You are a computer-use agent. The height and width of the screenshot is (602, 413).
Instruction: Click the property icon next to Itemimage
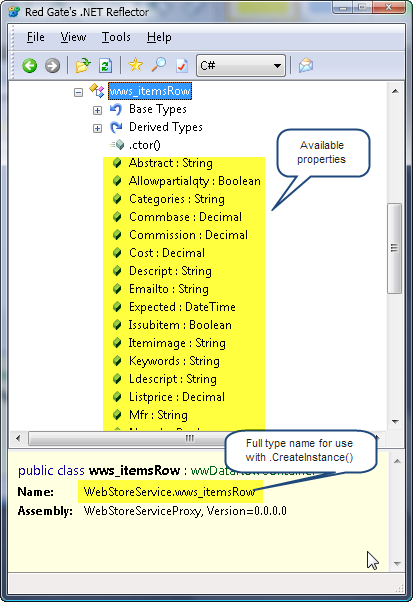point(117,343)
